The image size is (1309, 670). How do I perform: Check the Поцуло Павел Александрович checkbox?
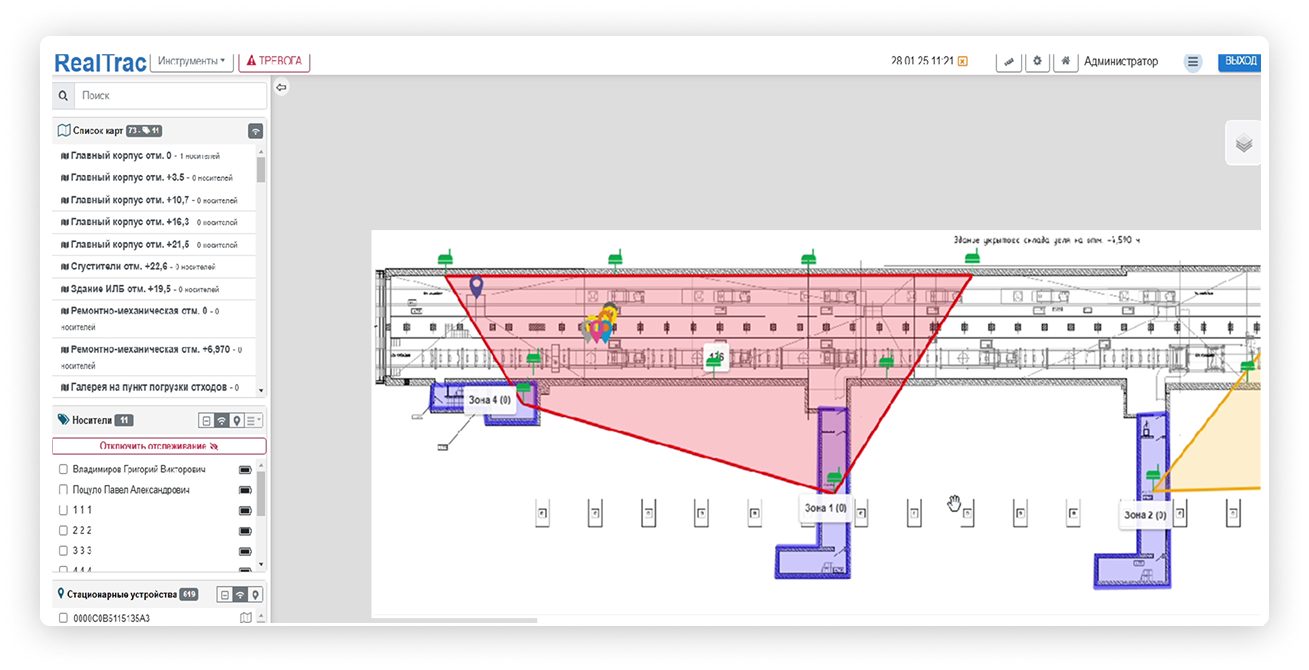pos(63,490)
